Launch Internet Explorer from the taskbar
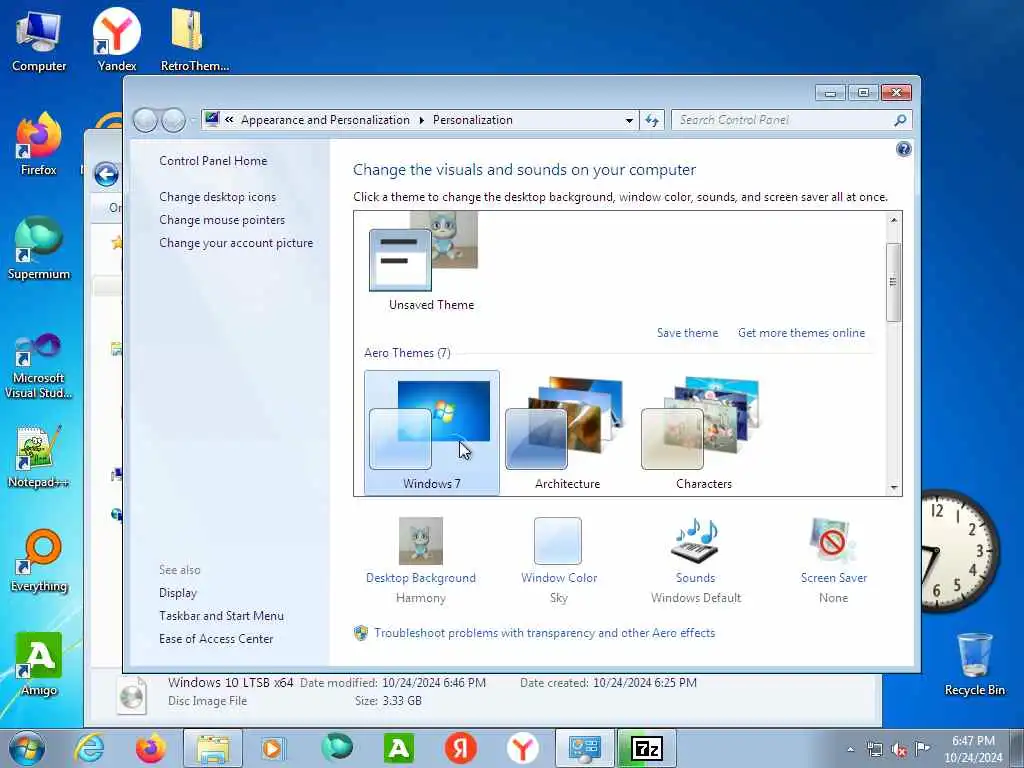 tap(88, 748)
